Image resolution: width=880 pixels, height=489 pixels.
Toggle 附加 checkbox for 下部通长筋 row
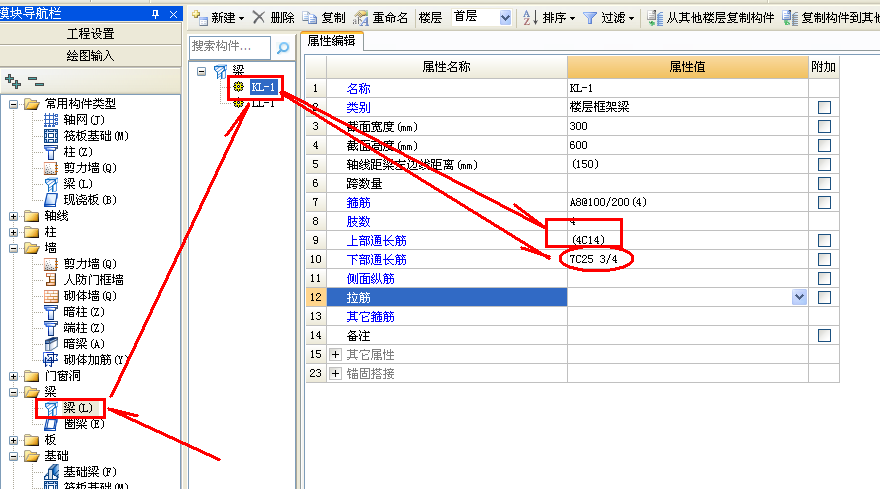(x=824, y=259)
